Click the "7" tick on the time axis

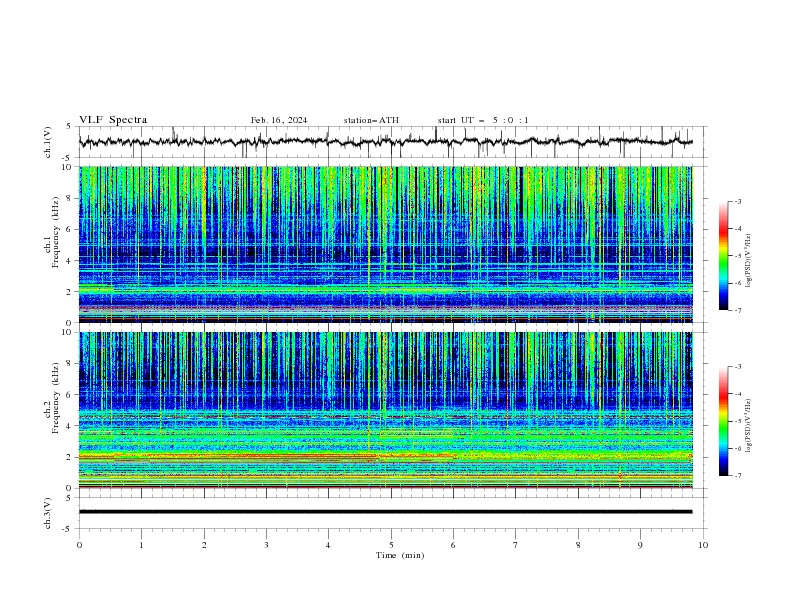click(516, 545)
